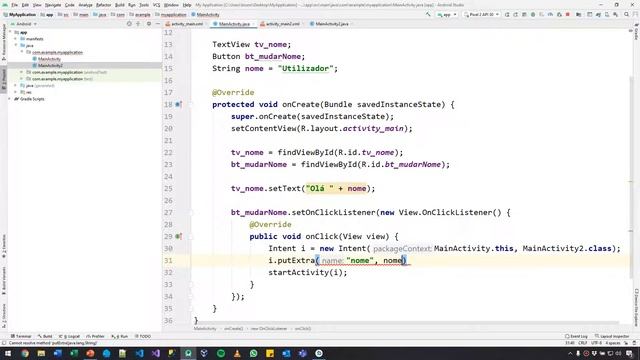Open the Pixel 2 API 30 device dropdown

point(482,14)
